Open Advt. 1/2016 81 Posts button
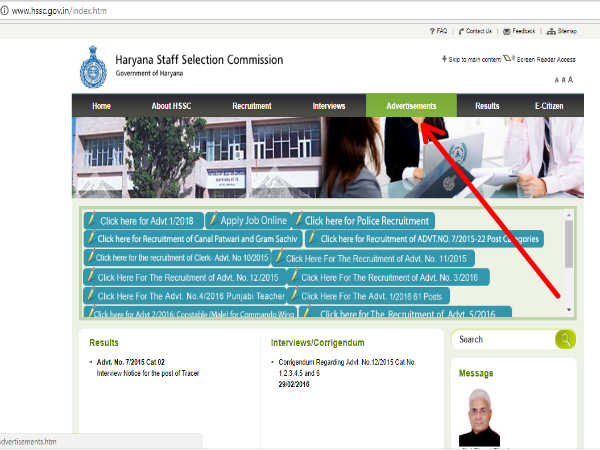600x450 pixels. pyautogui.click(x=368, y=296)
